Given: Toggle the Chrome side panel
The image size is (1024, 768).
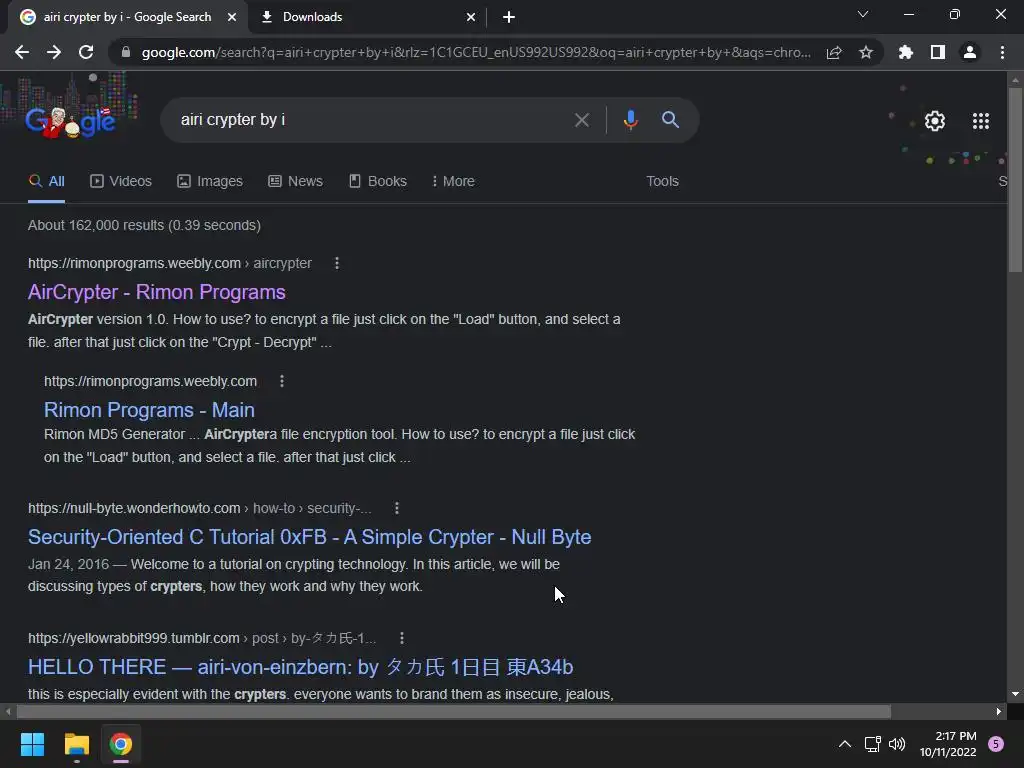Looking at the screenshot, I should tap(938, 52).
